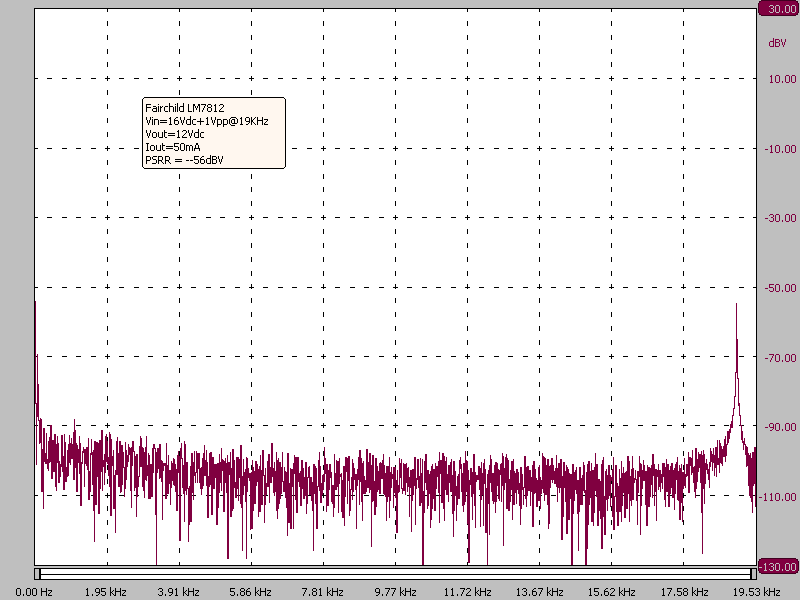Click the 7.81 kHz frequency label
Image resolution: width=800 pixels, height=600 pixels.
click(322, 592)
